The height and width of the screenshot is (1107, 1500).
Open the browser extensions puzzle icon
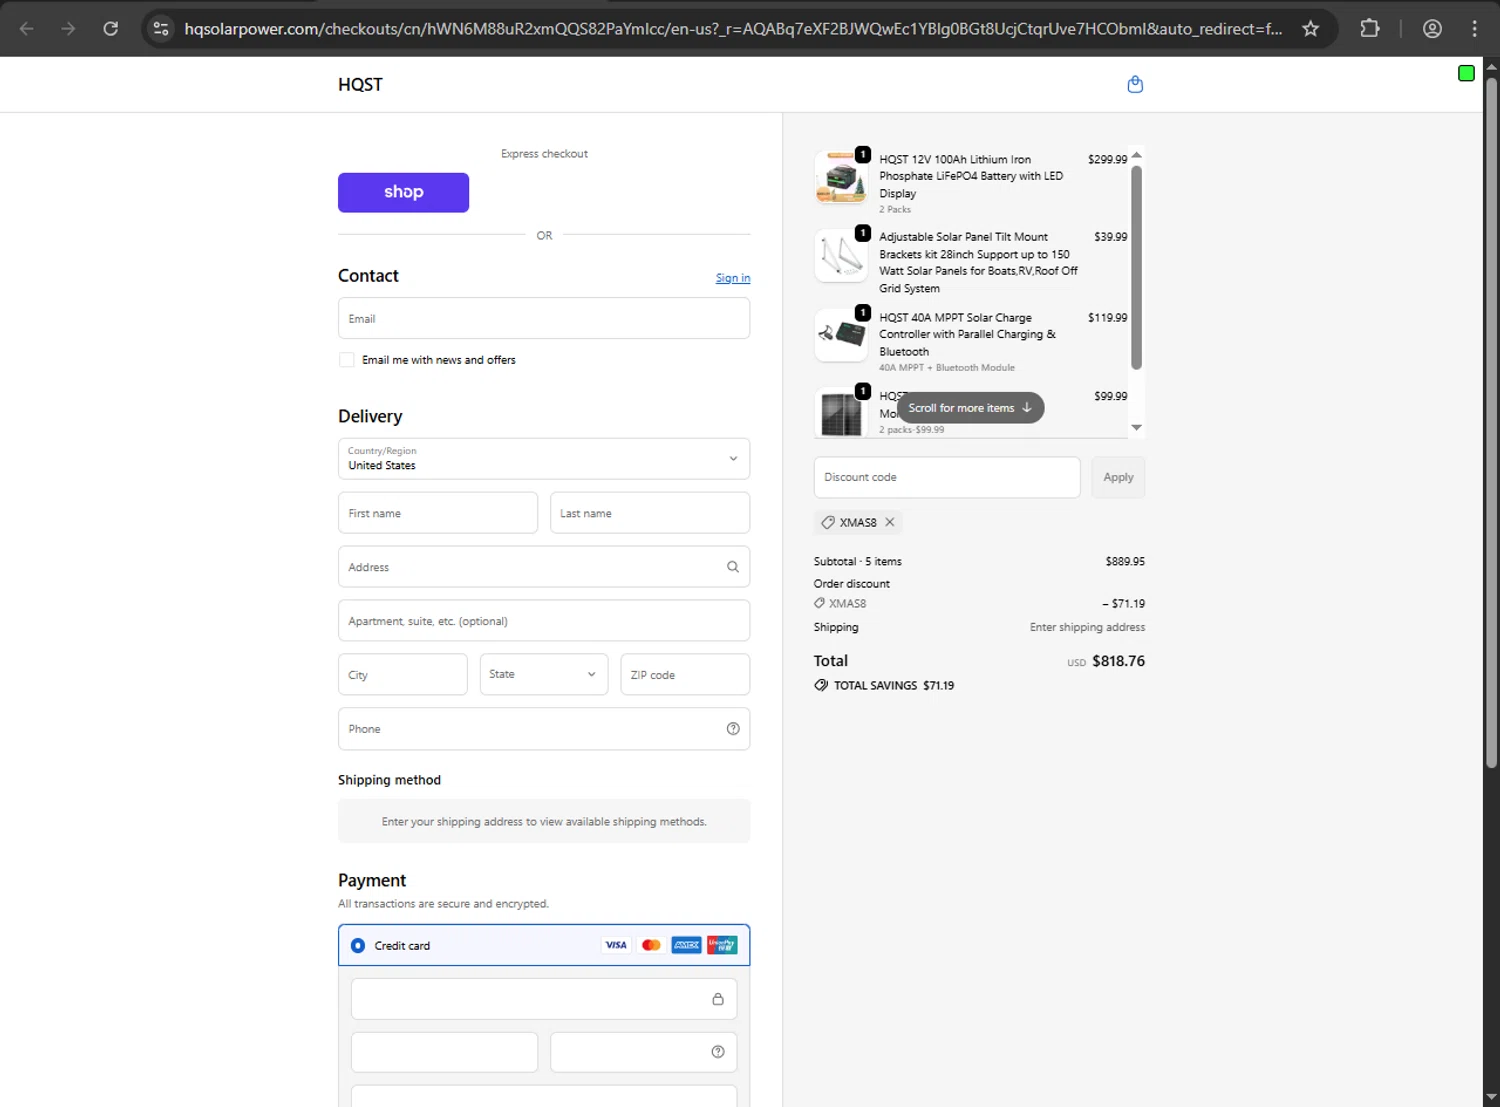click(1370, 28)
